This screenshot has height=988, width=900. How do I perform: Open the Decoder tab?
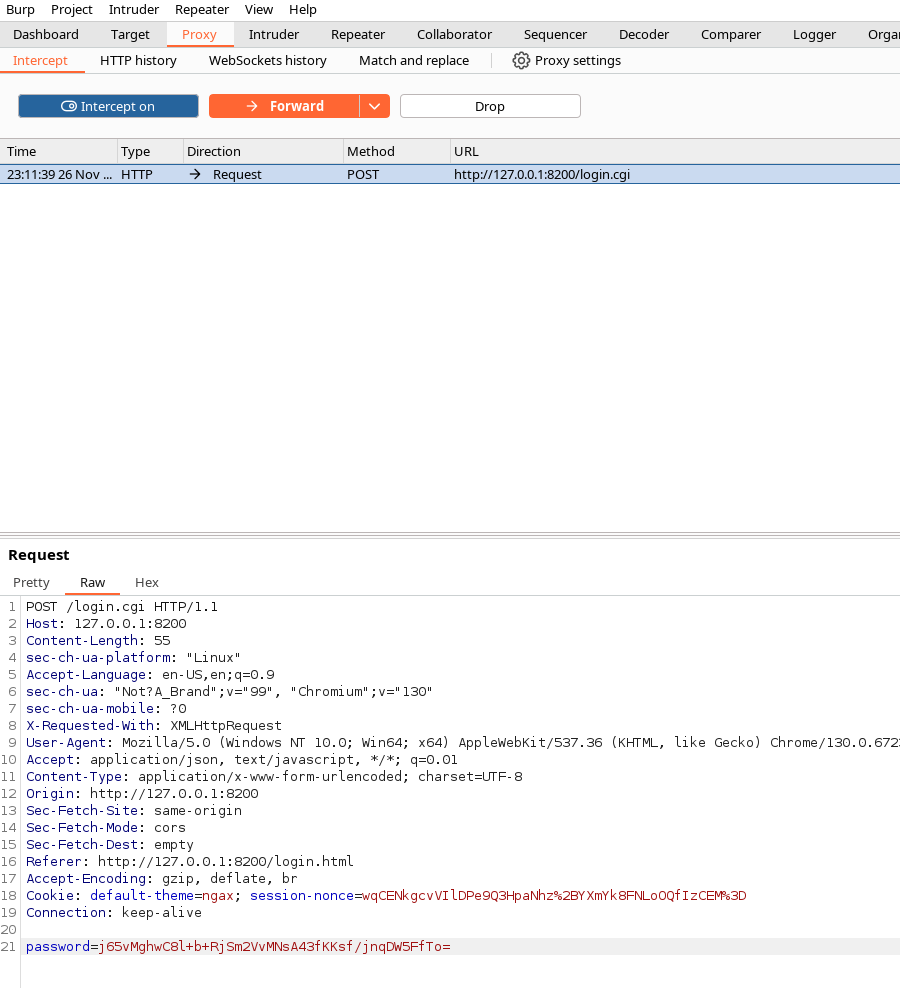tap(643, 35)
